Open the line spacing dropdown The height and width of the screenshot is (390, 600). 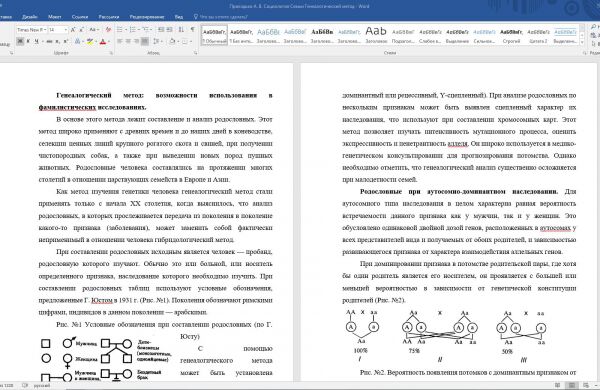point(157,41)
